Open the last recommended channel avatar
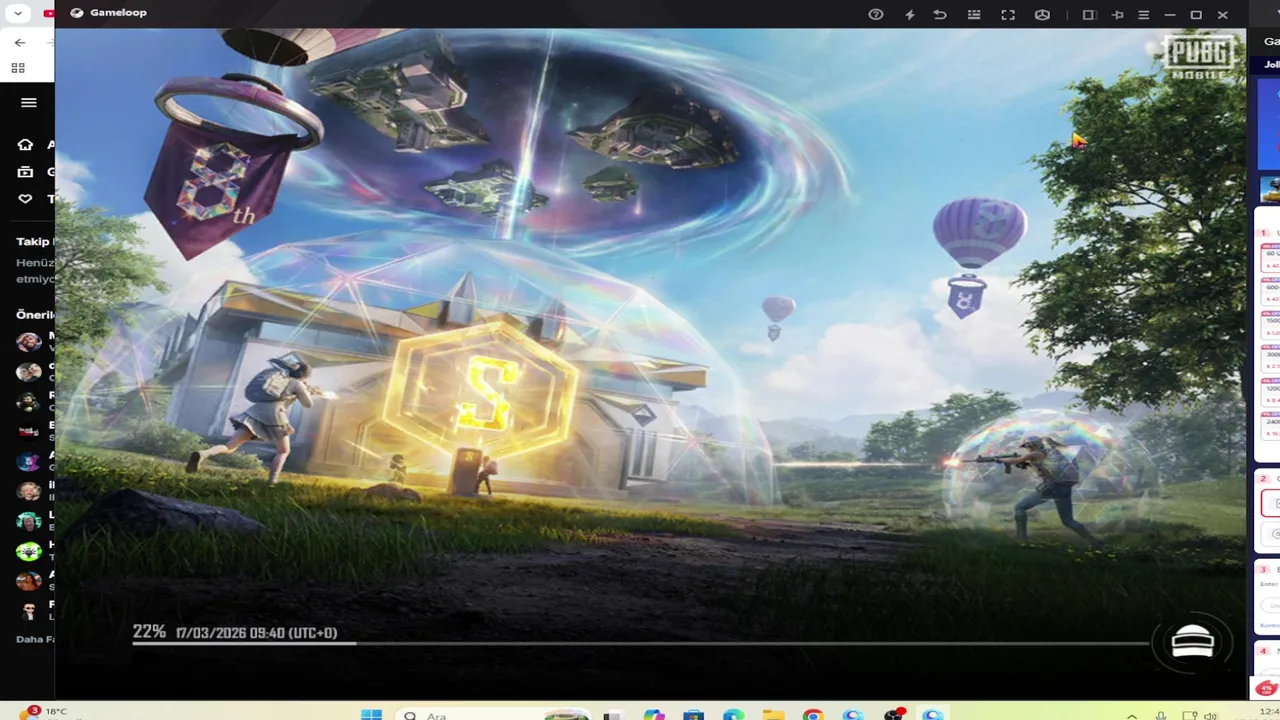 (x=29, y=611)
